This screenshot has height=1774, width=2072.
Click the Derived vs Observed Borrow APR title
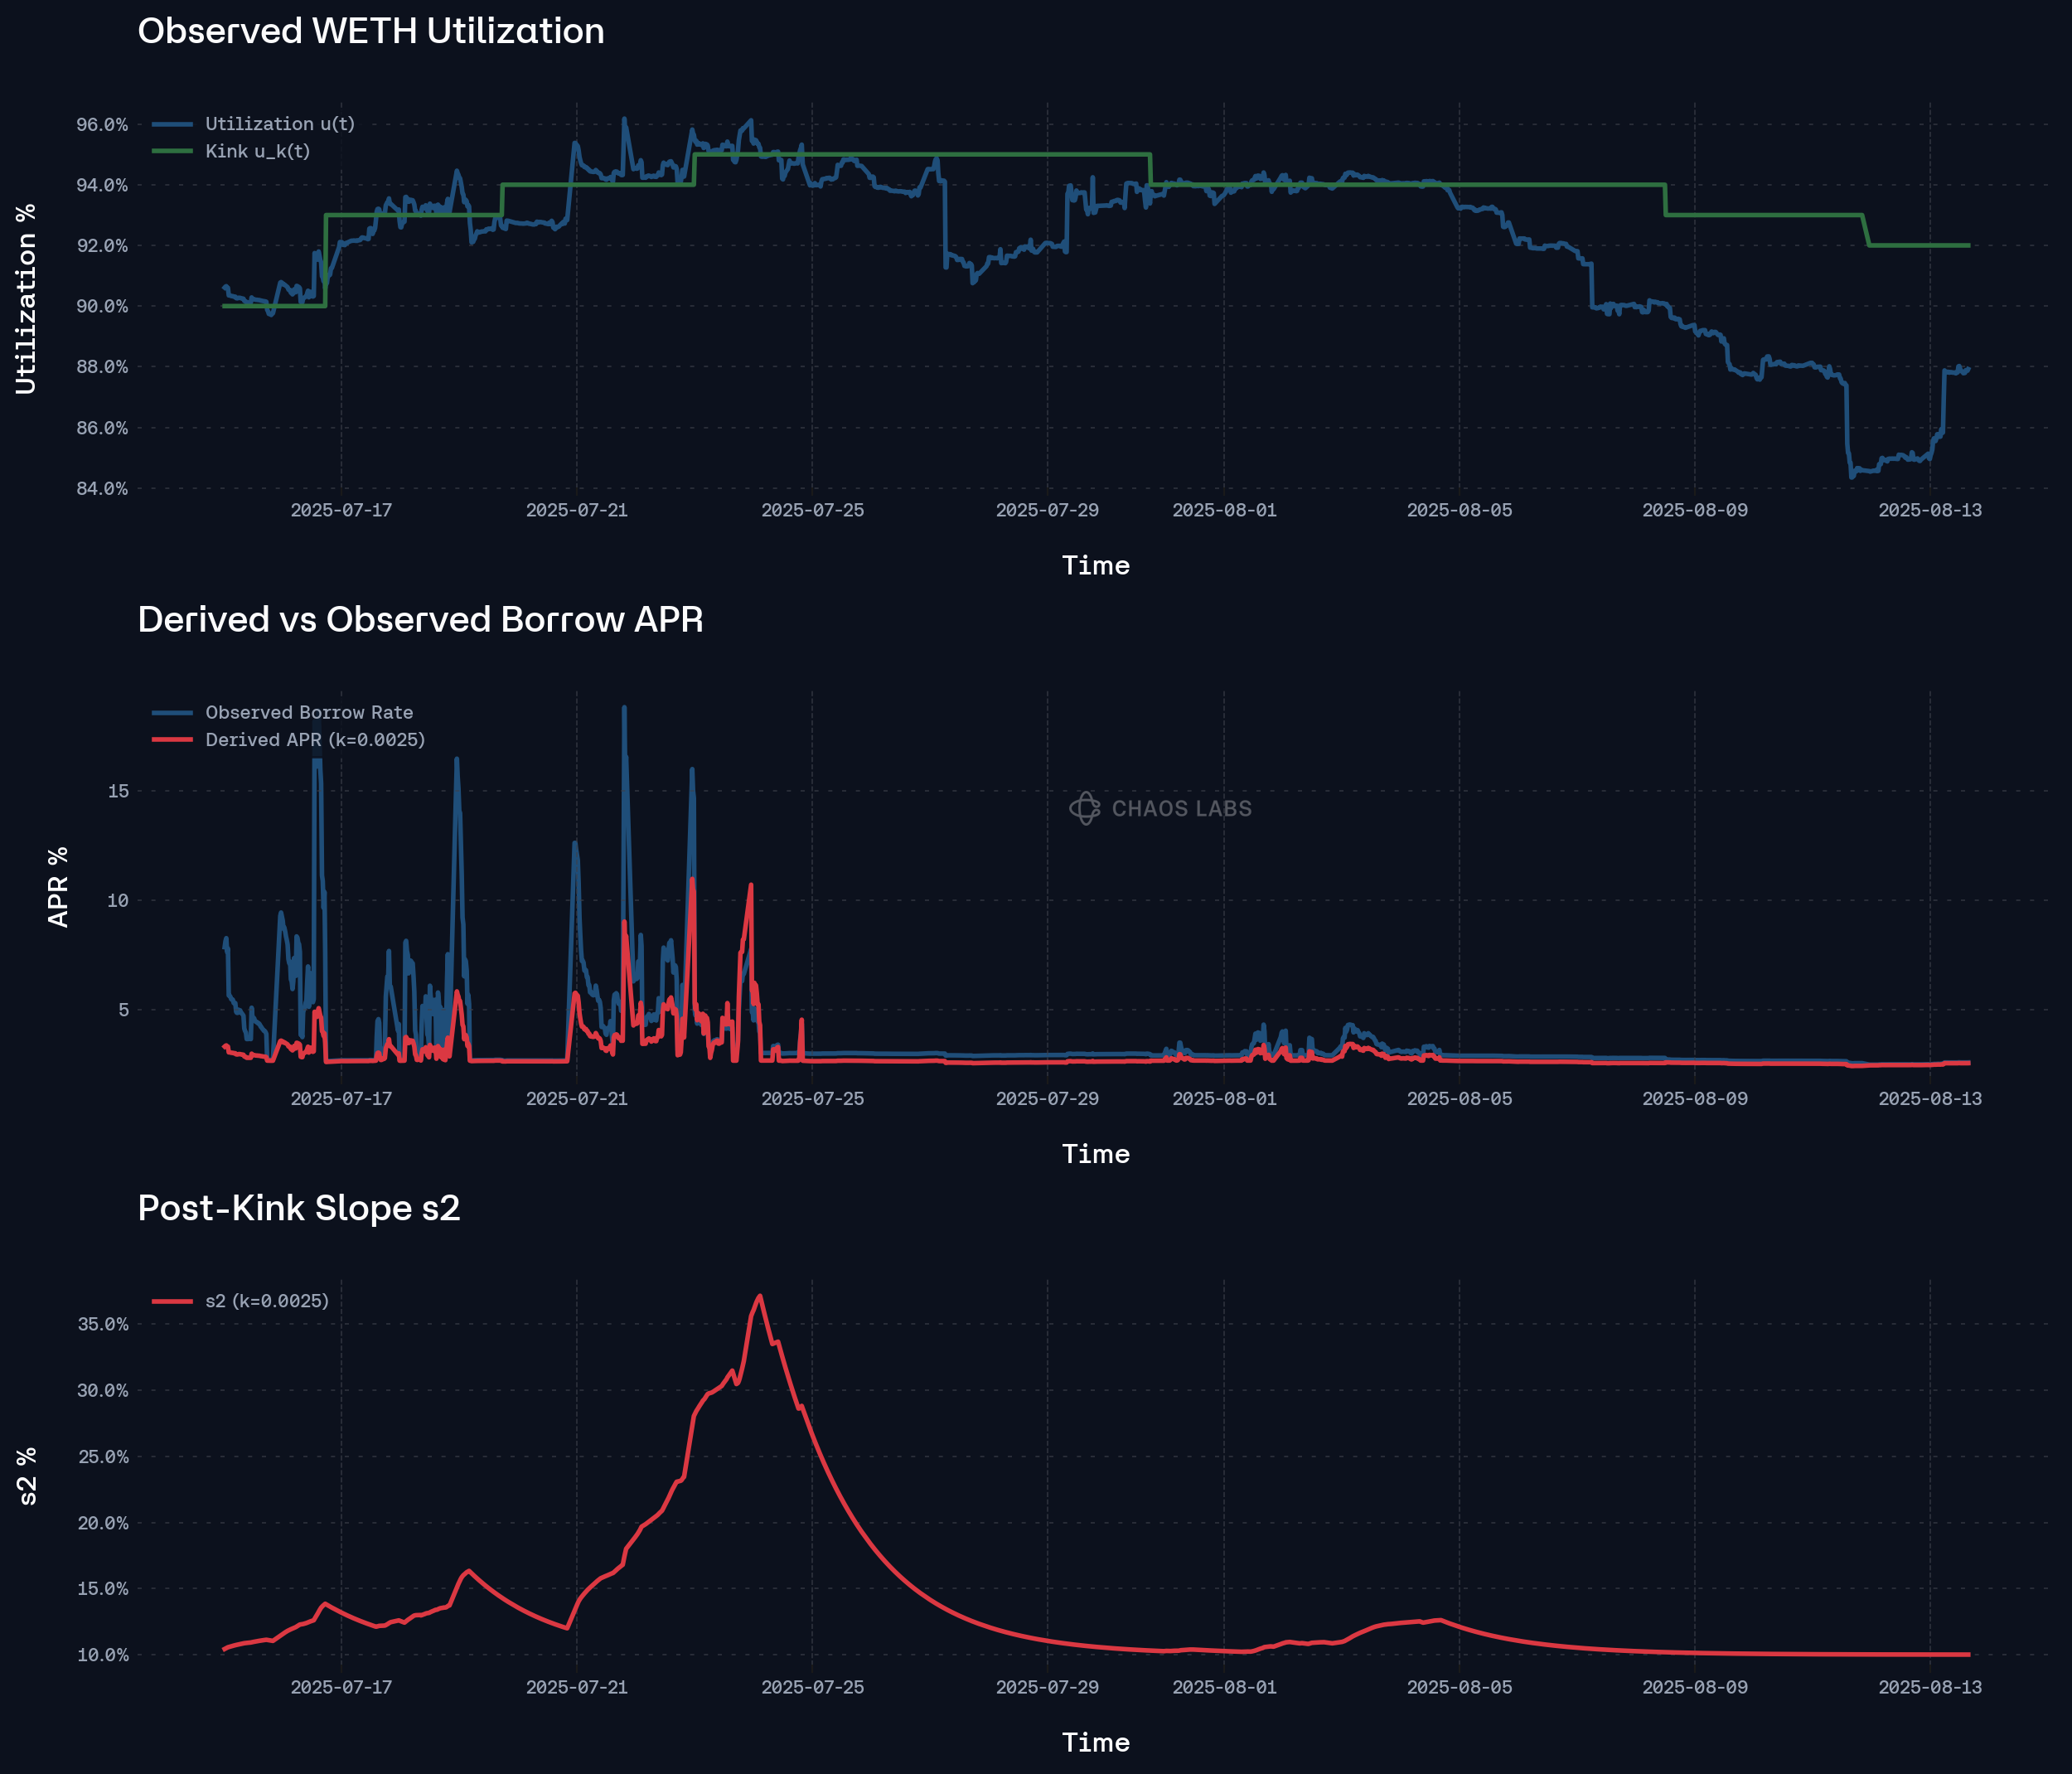click(420, 619)
